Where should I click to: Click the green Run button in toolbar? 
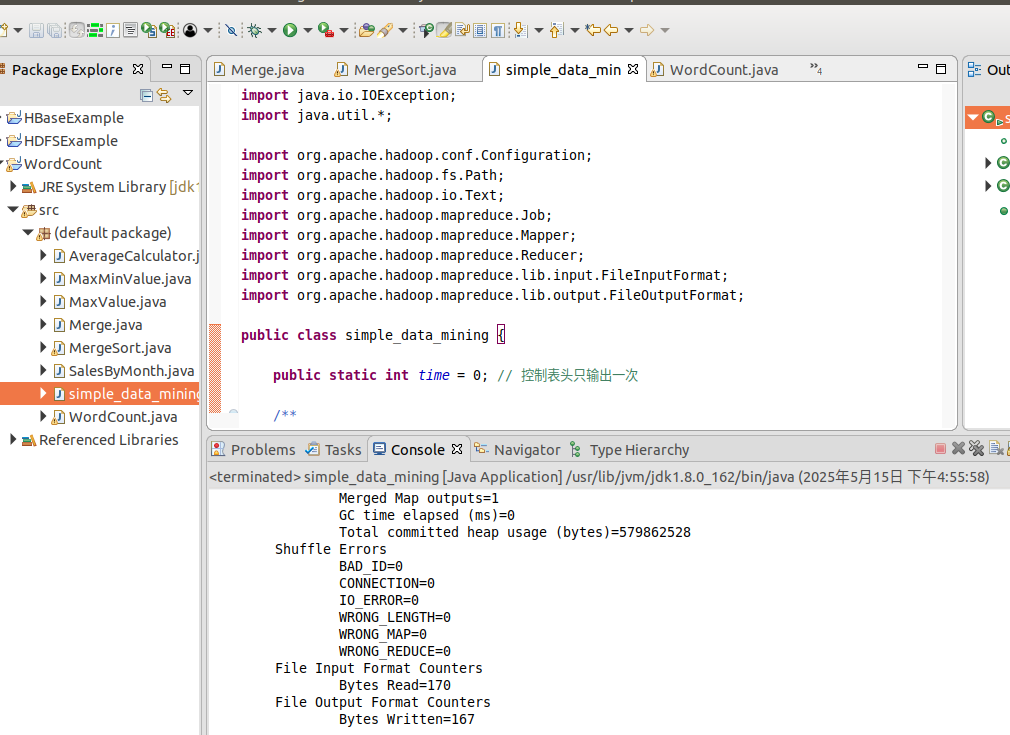[x=289, y=31]
